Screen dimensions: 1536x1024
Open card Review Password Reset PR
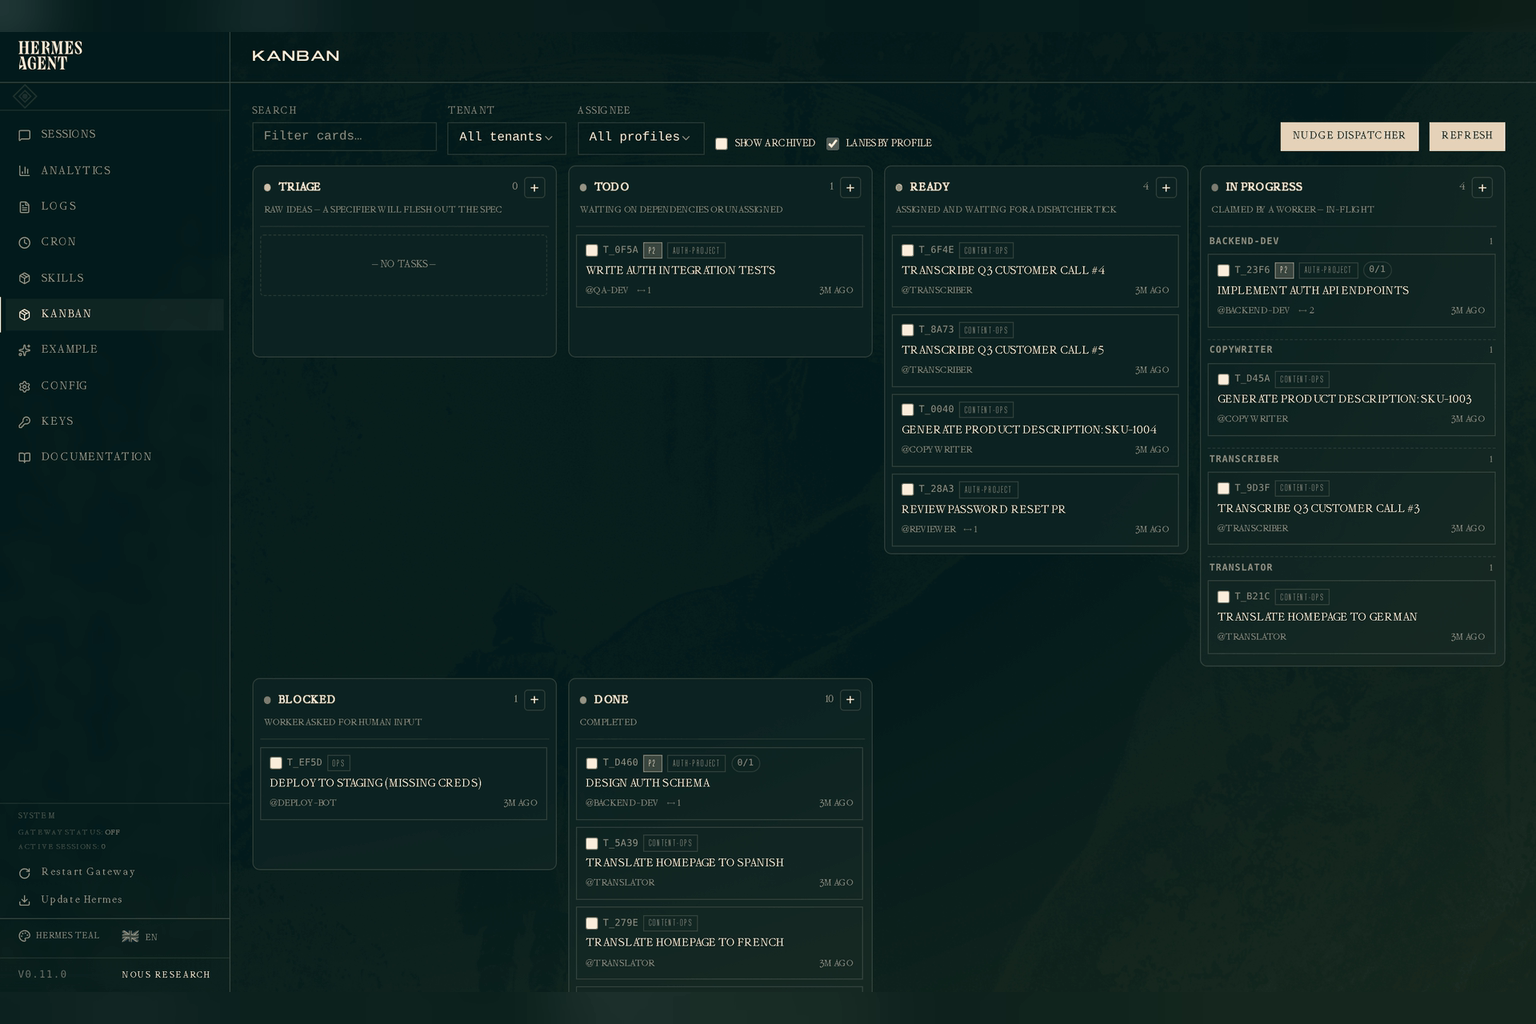(1035, 510)
